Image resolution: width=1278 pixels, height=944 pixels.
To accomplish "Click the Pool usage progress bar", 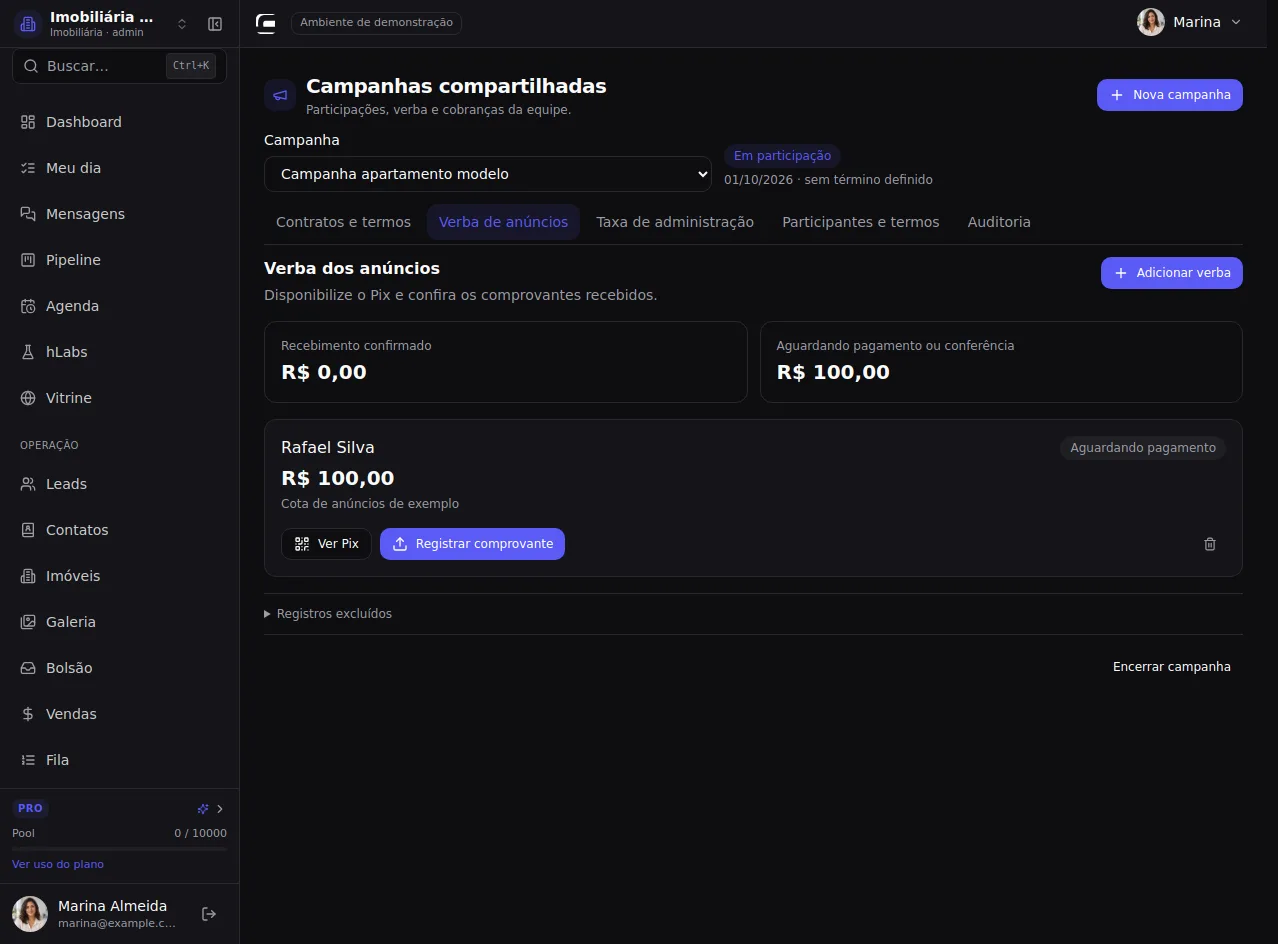I will click(x=119, y=849).
